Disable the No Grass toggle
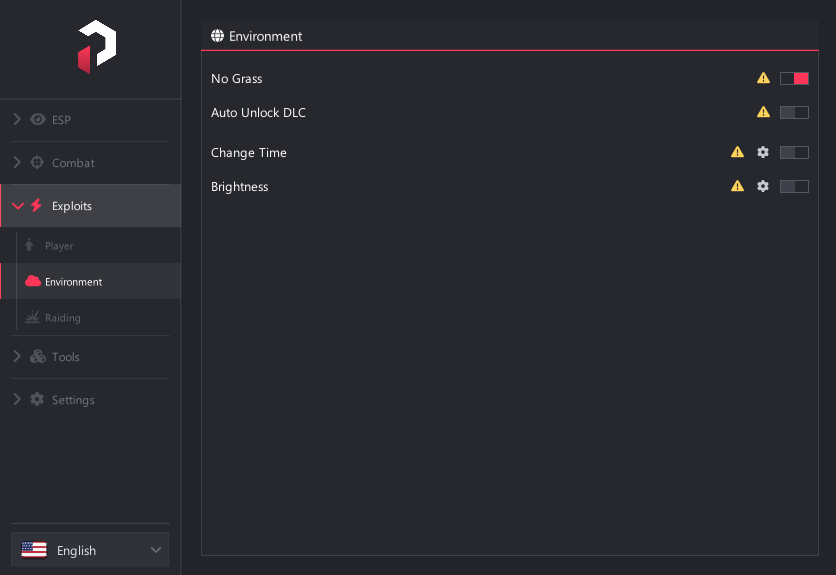This screenshot has width=836, height=575. click(x=794, y=78)
